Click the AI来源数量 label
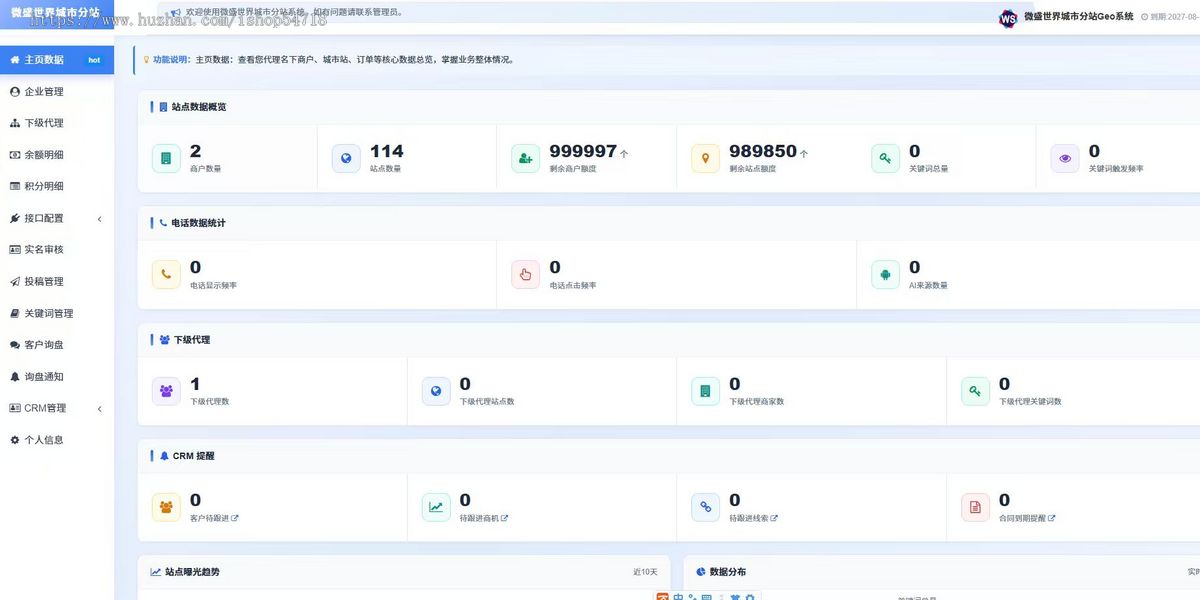The image size is (1200, 600). 929,285
